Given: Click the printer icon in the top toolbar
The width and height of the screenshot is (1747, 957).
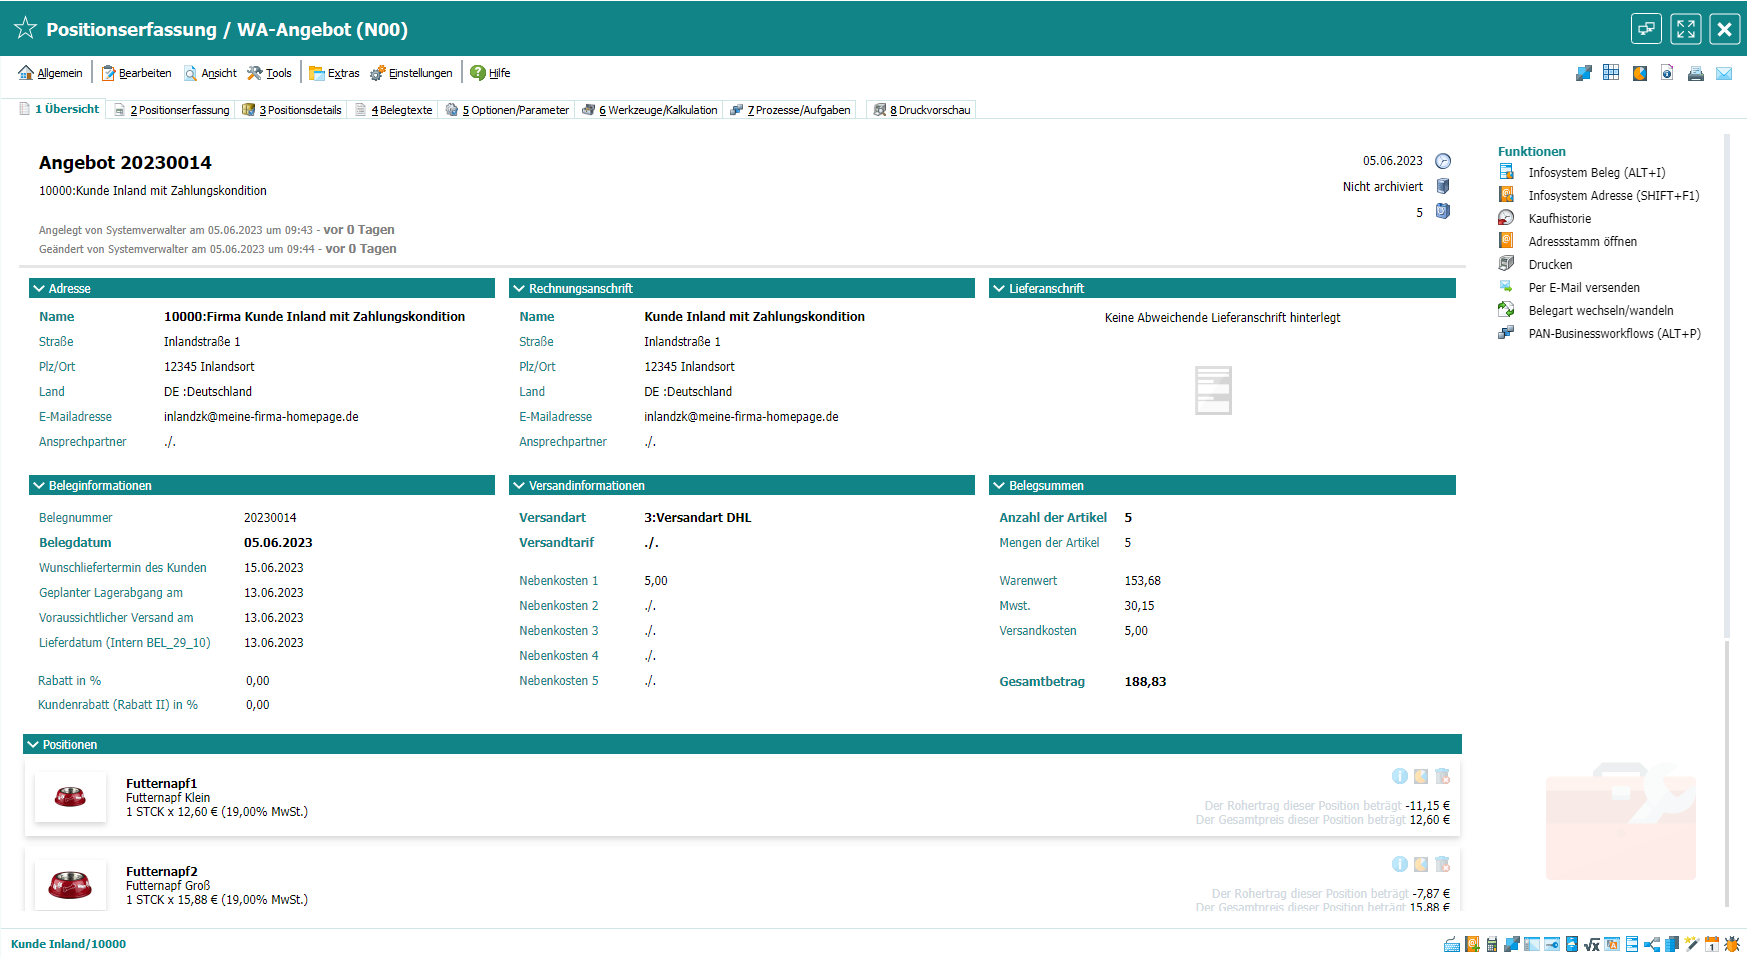Looking at the screenshot, I should (x=1695, y=73).
